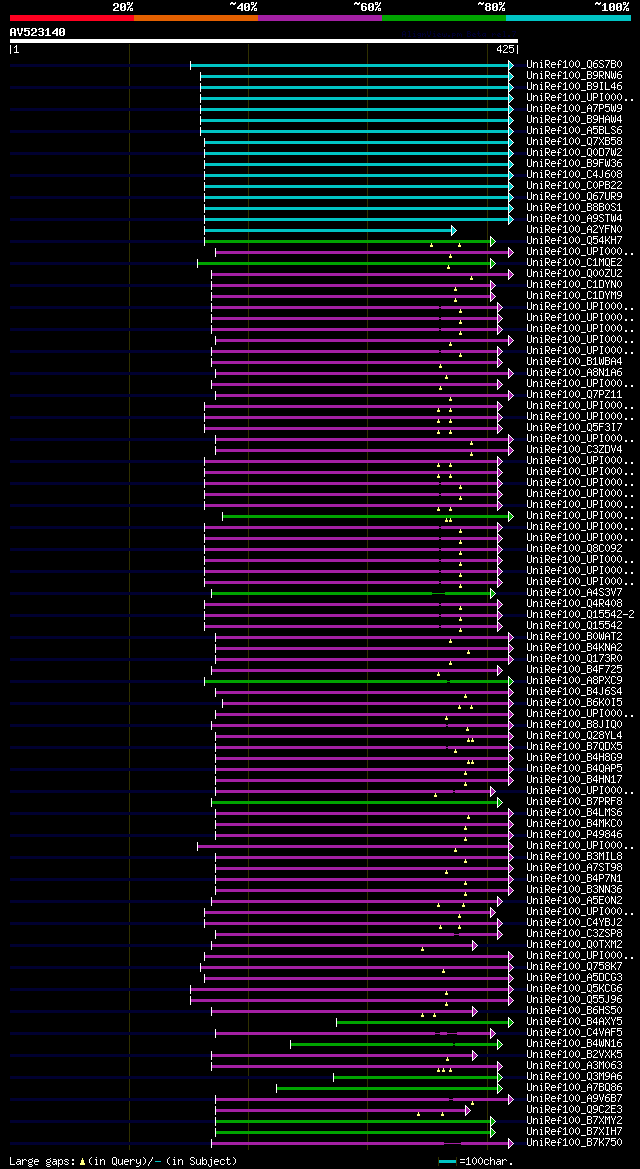Select hit name UniRef100_Q9C2E3
The width and height of the screenshot is (640, 1169).
(x=574, y=1109)
